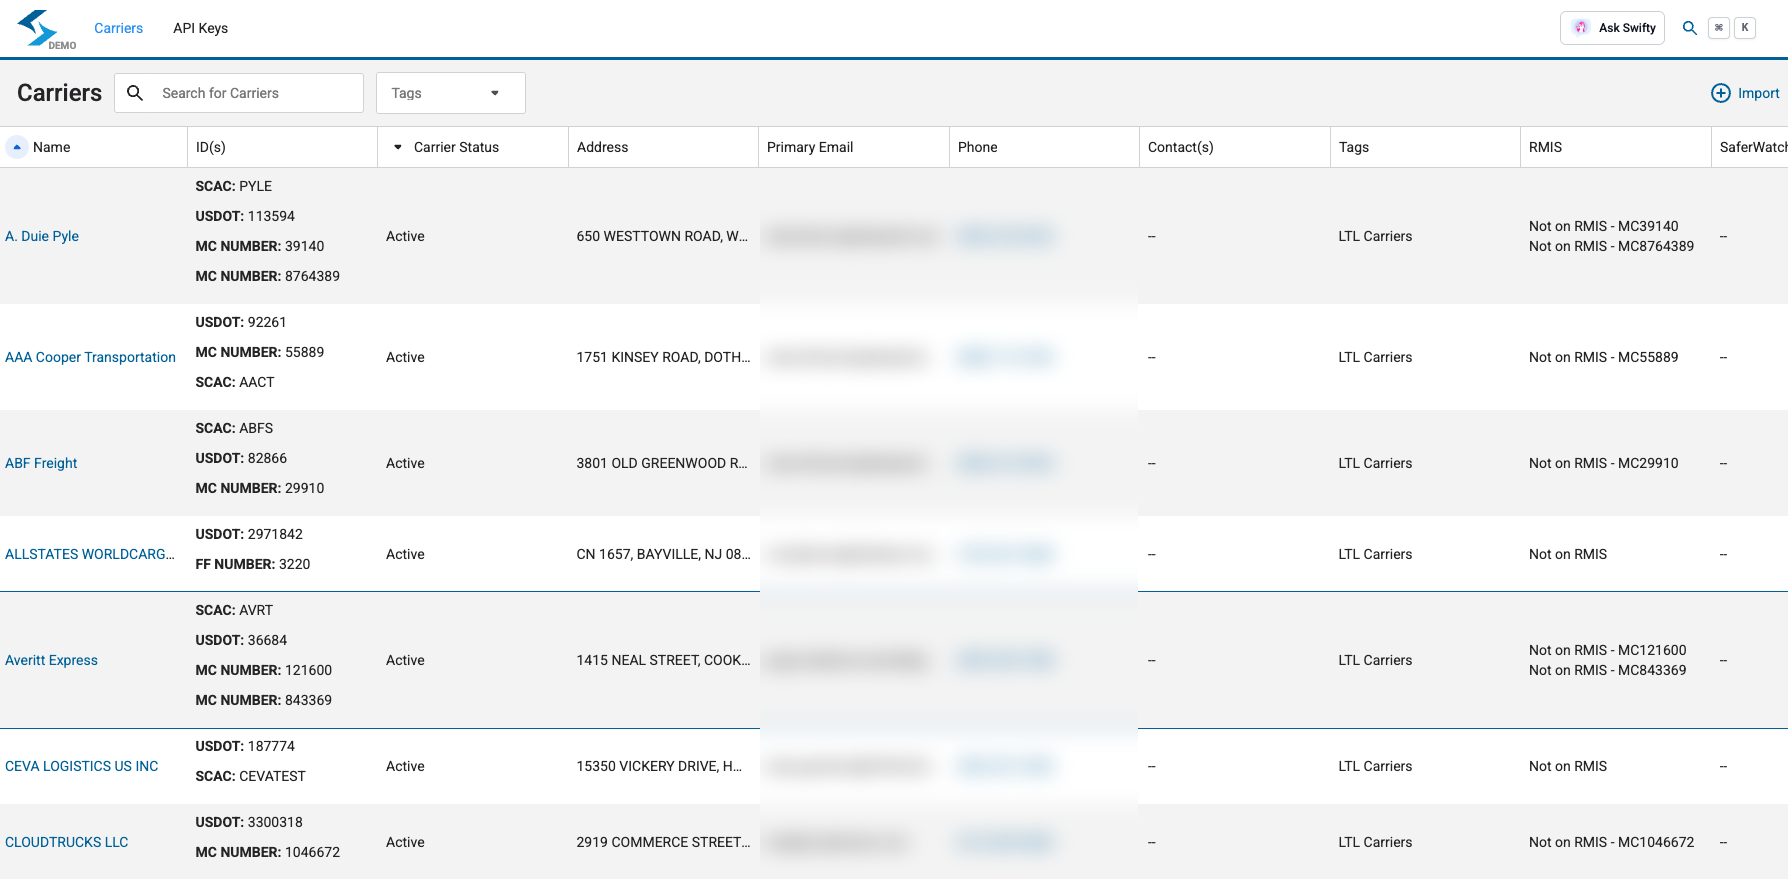Open ALLSTATES WORLDCARGO carrier link
The width and height of the screenshot is (1788, 879).
[x=90, y=554]
